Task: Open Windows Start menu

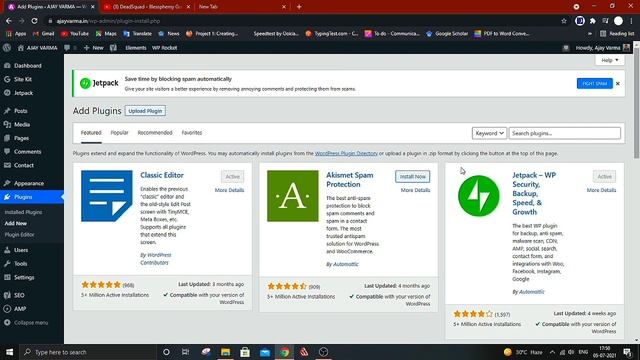Action: [x=9, y=352]
